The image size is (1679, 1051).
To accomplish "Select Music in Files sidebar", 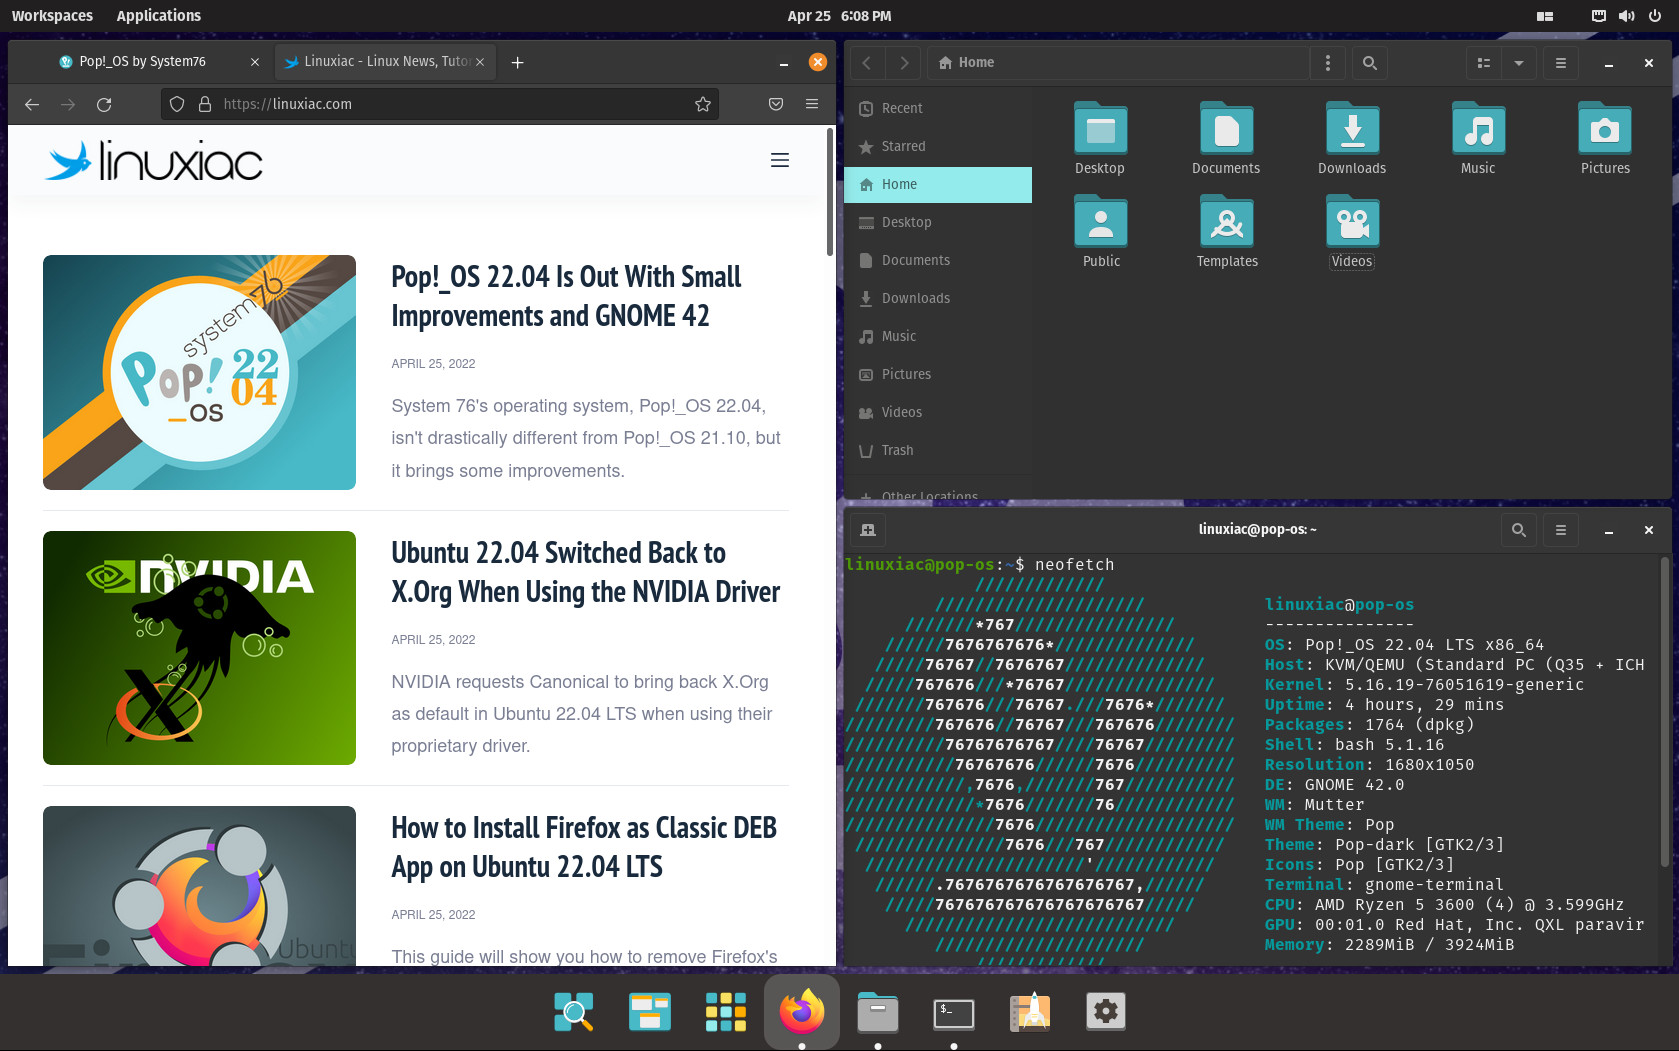I will click(x=938, y=336).
